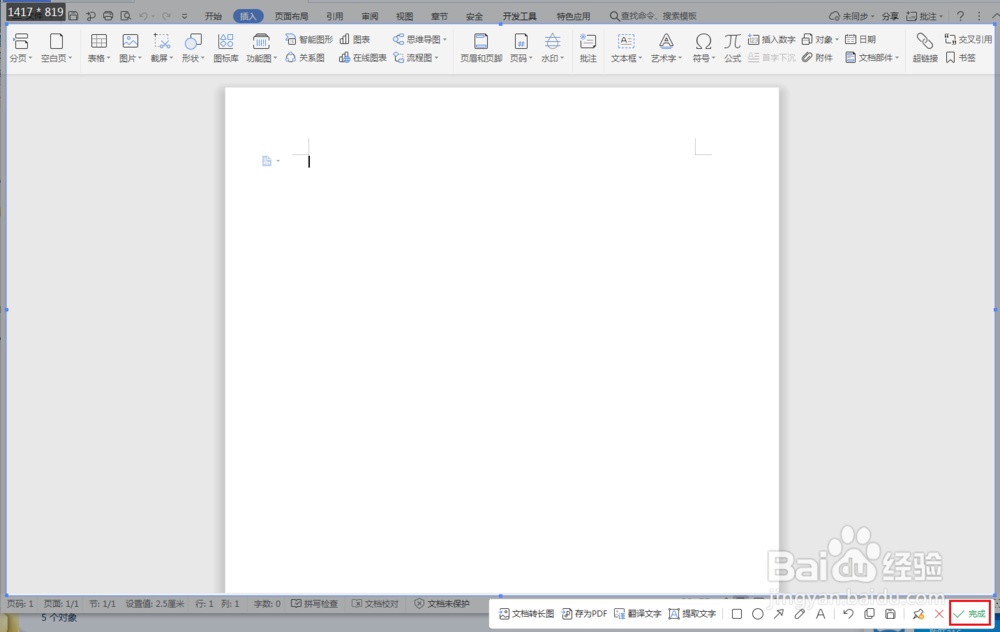This screenshot has height=632, width=1000.
Task: Select the ellipse annotation tool
Action: click(x=758, y=614)
